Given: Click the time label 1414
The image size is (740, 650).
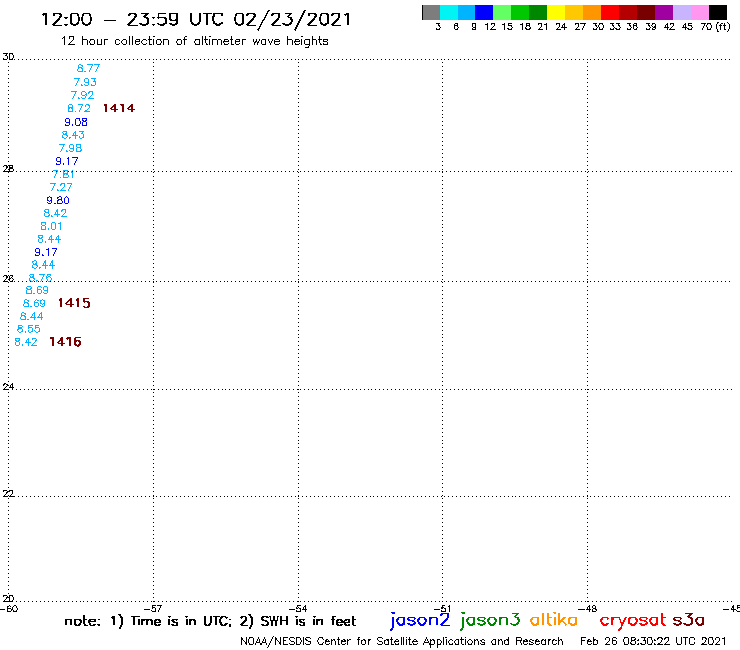Looking at the screenshot, I should [119, 108].
